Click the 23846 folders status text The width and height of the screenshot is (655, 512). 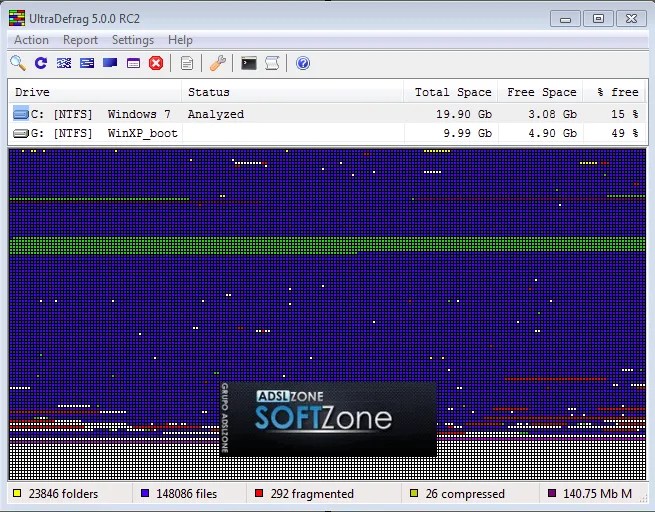(63, 494)
